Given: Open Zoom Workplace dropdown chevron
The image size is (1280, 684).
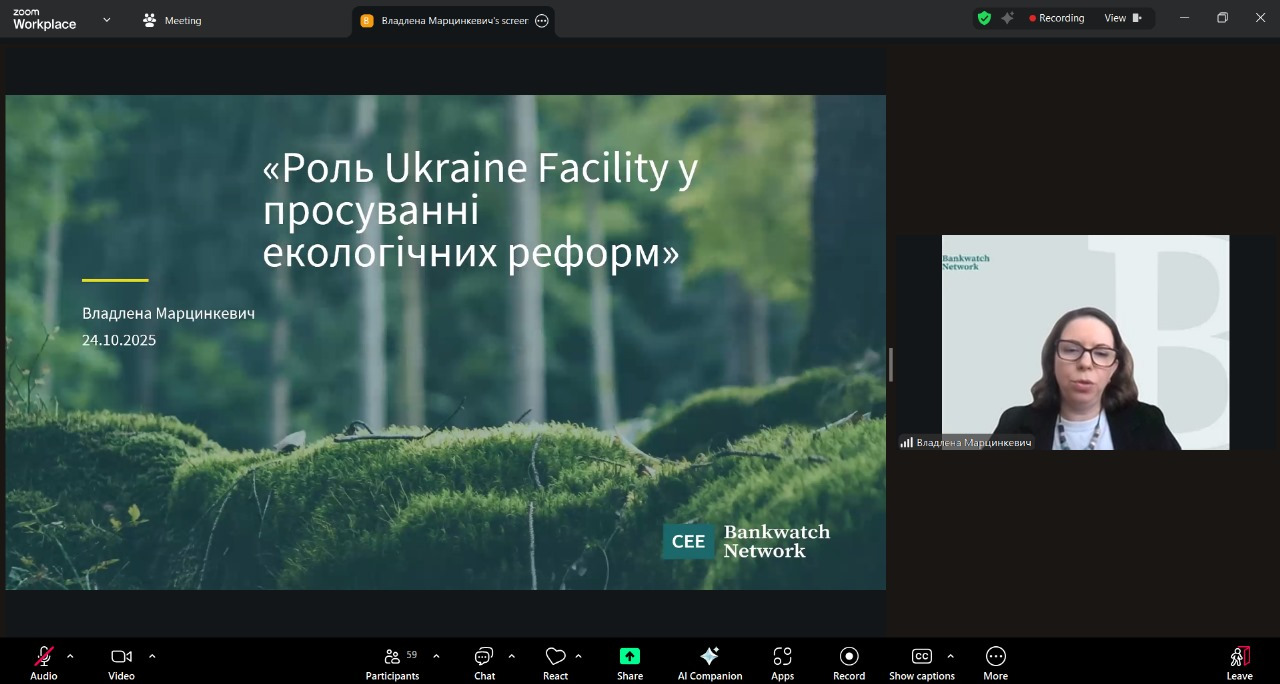Looking at the screenshot, I should pos(107,19).
